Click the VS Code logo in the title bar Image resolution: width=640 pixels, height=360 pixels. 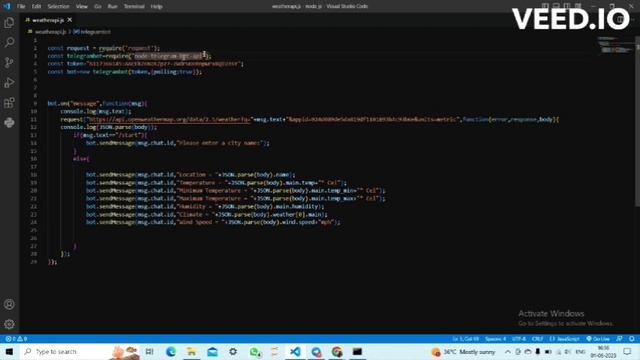click(x=7, y=6)
